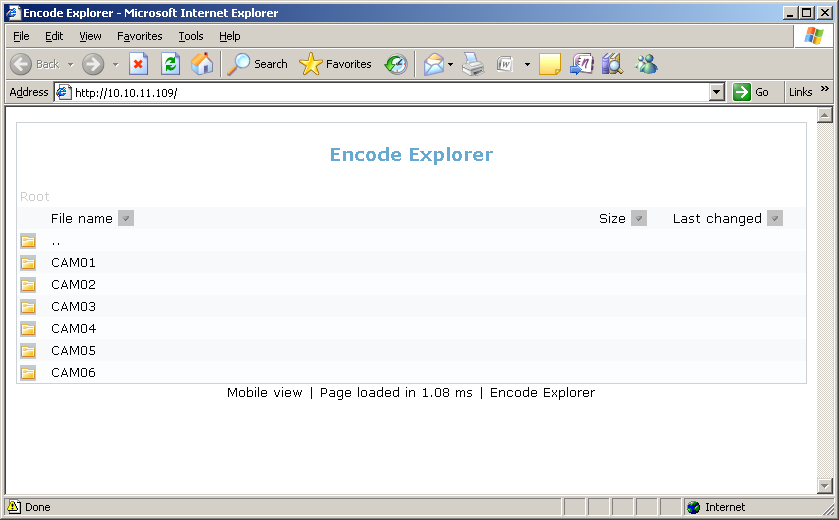Click the yellow Discuss note icon
This screenshot has height=520, width=839.
click(550, 64)
